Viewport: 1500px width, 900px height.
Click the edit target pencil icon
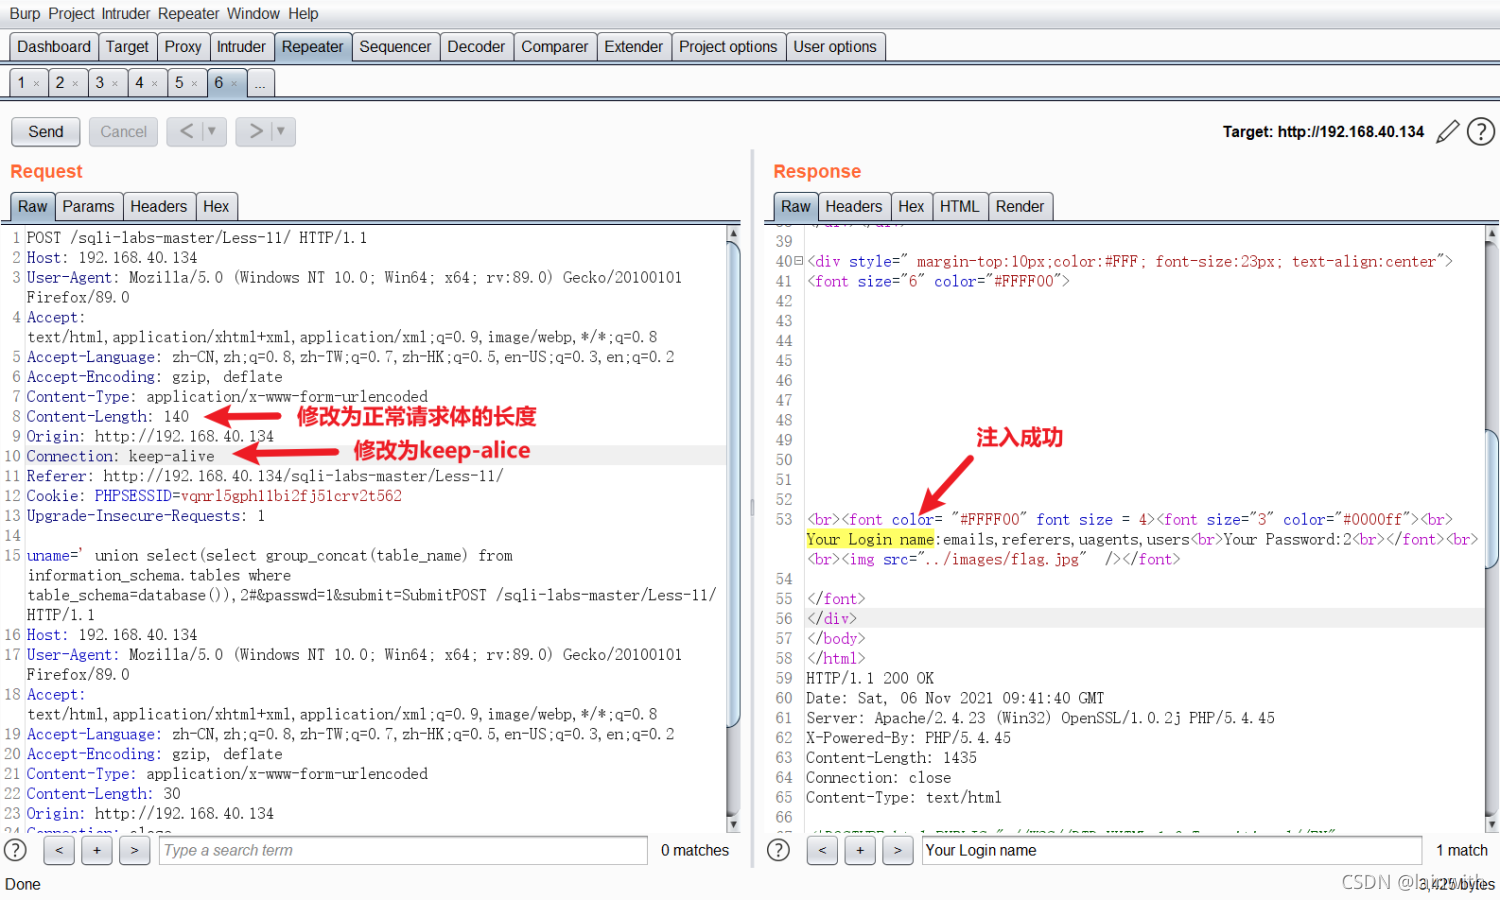coord(1447,132)
